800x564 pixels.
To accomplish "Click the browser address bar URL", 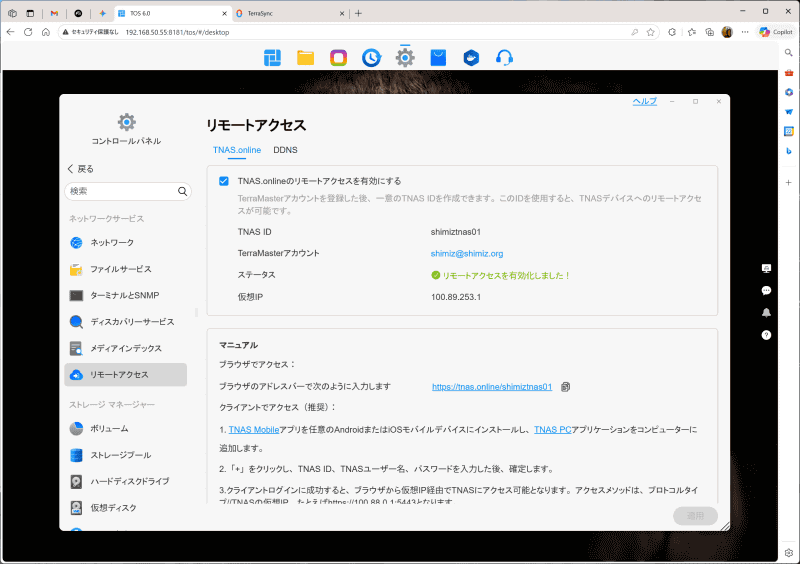I will click(178, 32).
